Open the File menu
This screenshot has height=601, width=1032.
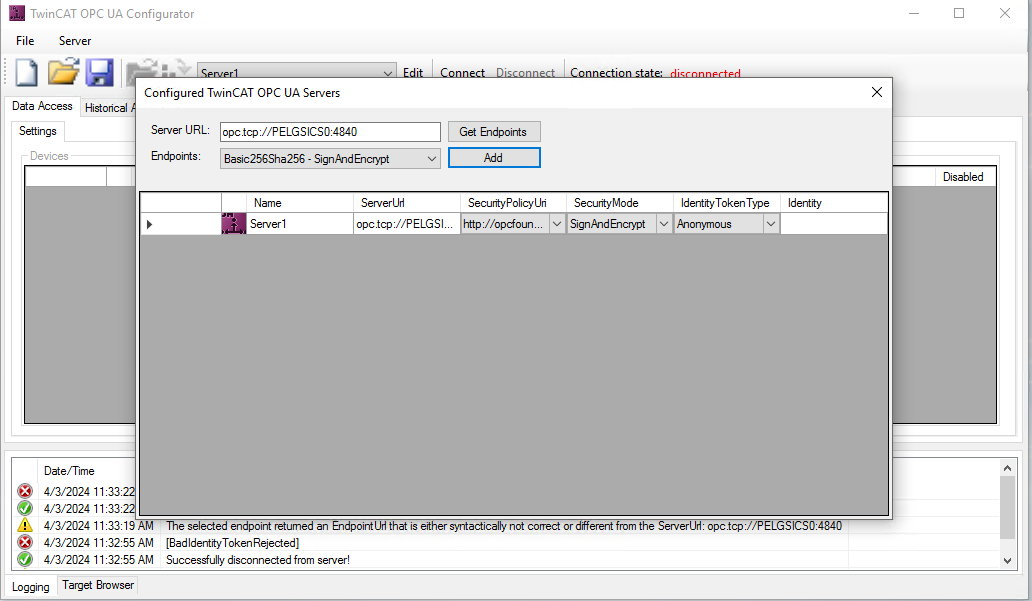click(25, 41)
